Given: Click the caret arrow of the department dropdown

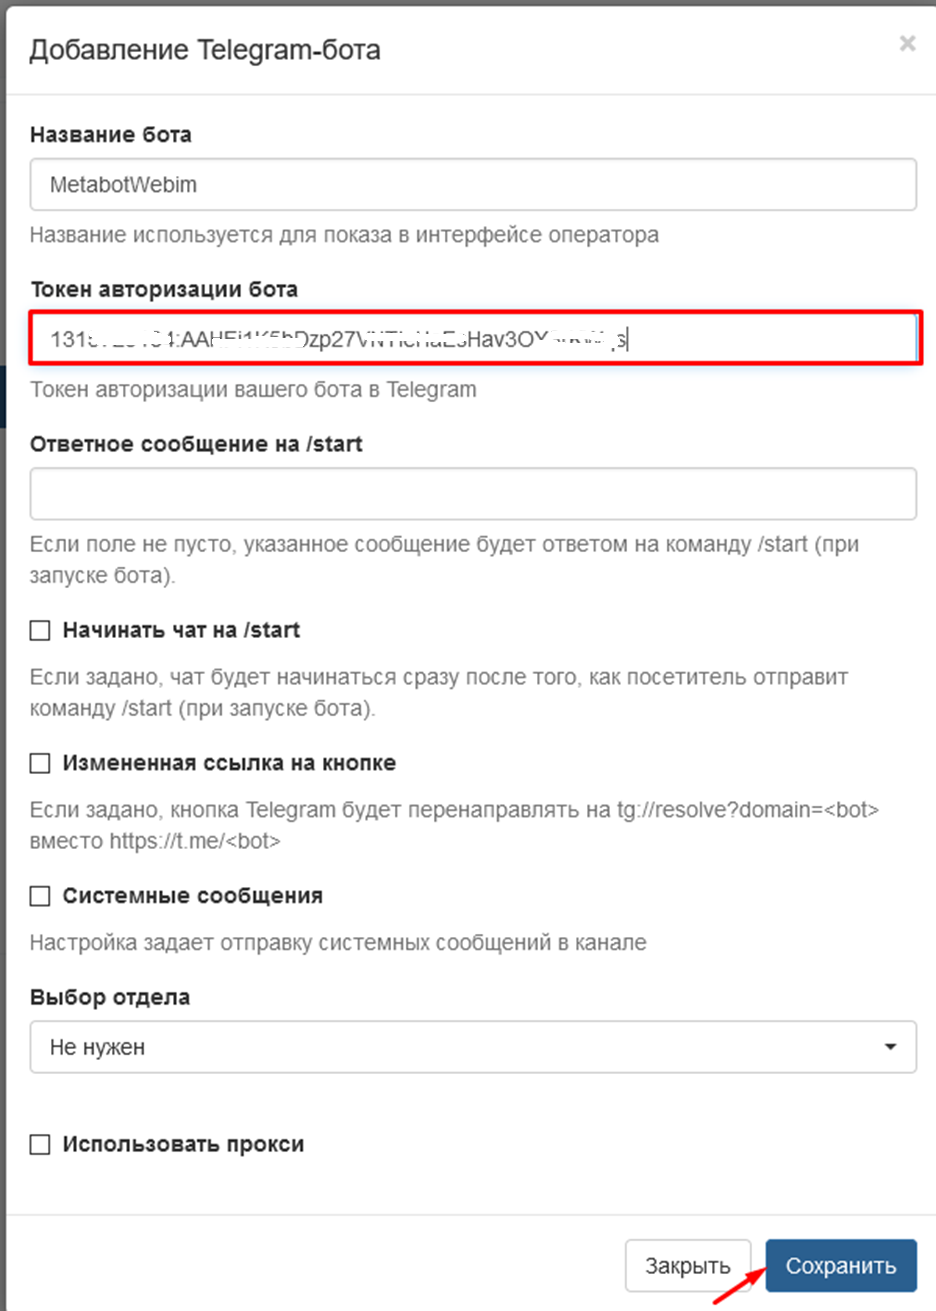Looking at the screenshot, I should [x=890, y=1047].
